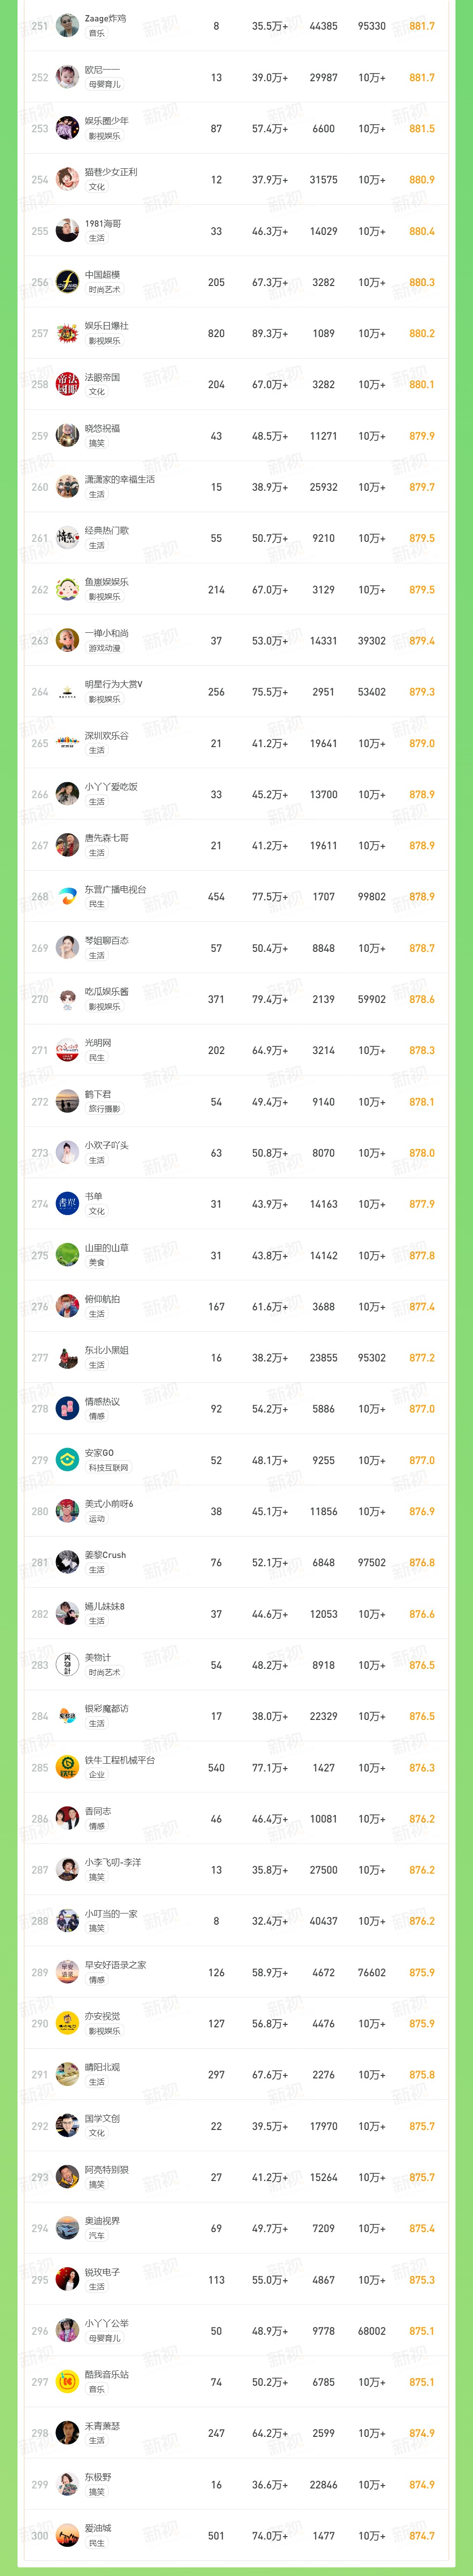The width and height of the screenshot is (473, 2576).
Task: Click the 书单 blue avatar icon
Action: point(67,1204)
